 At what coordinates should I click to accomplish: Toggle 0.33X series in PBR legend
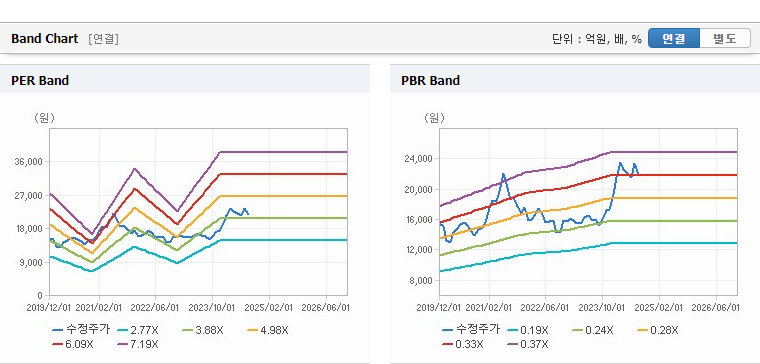[x=463, y=344]
